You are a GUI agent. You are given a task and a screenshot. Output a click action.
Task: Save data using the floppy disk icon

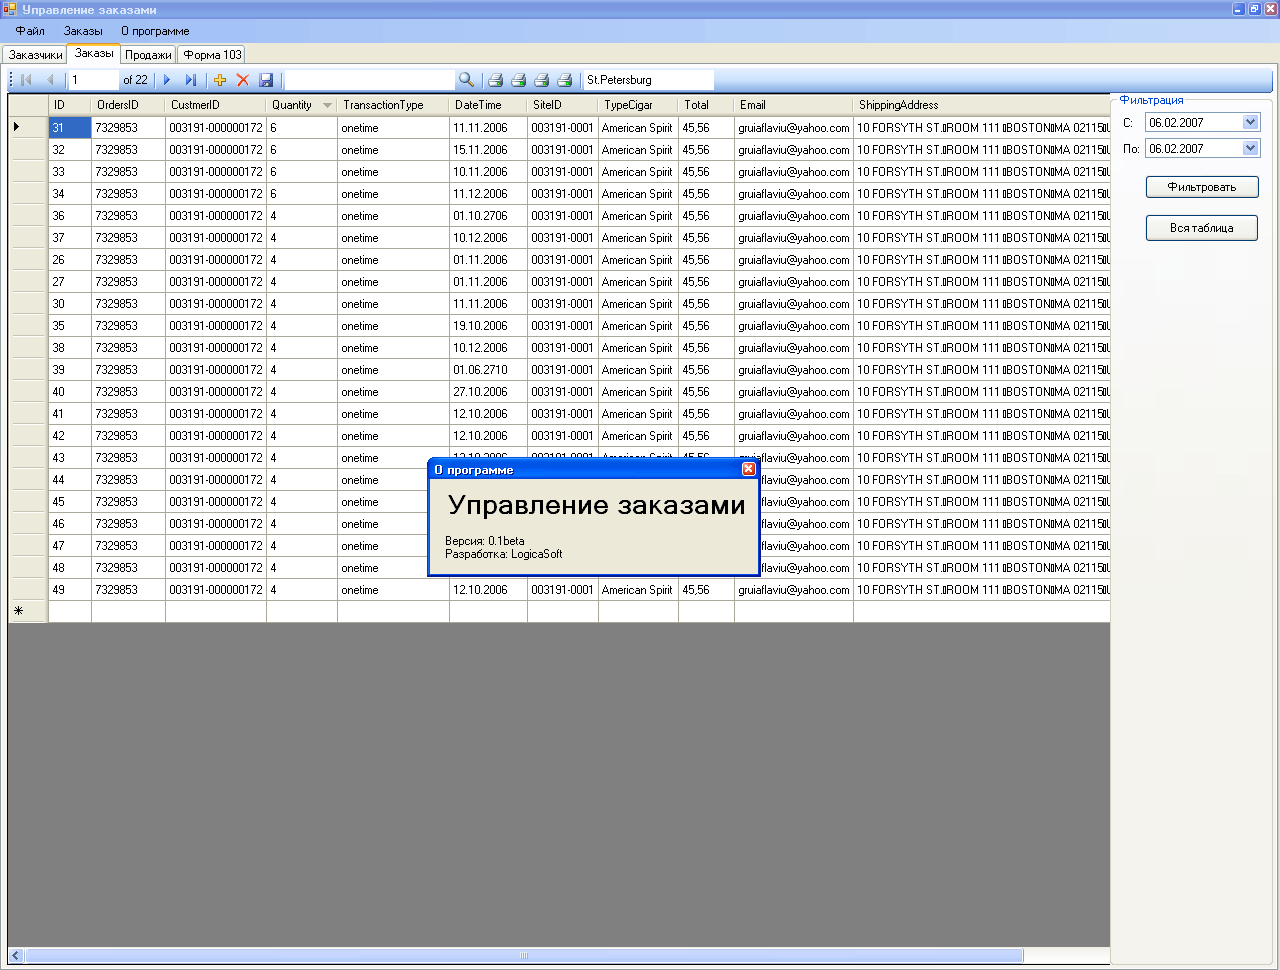coord(266,80)
